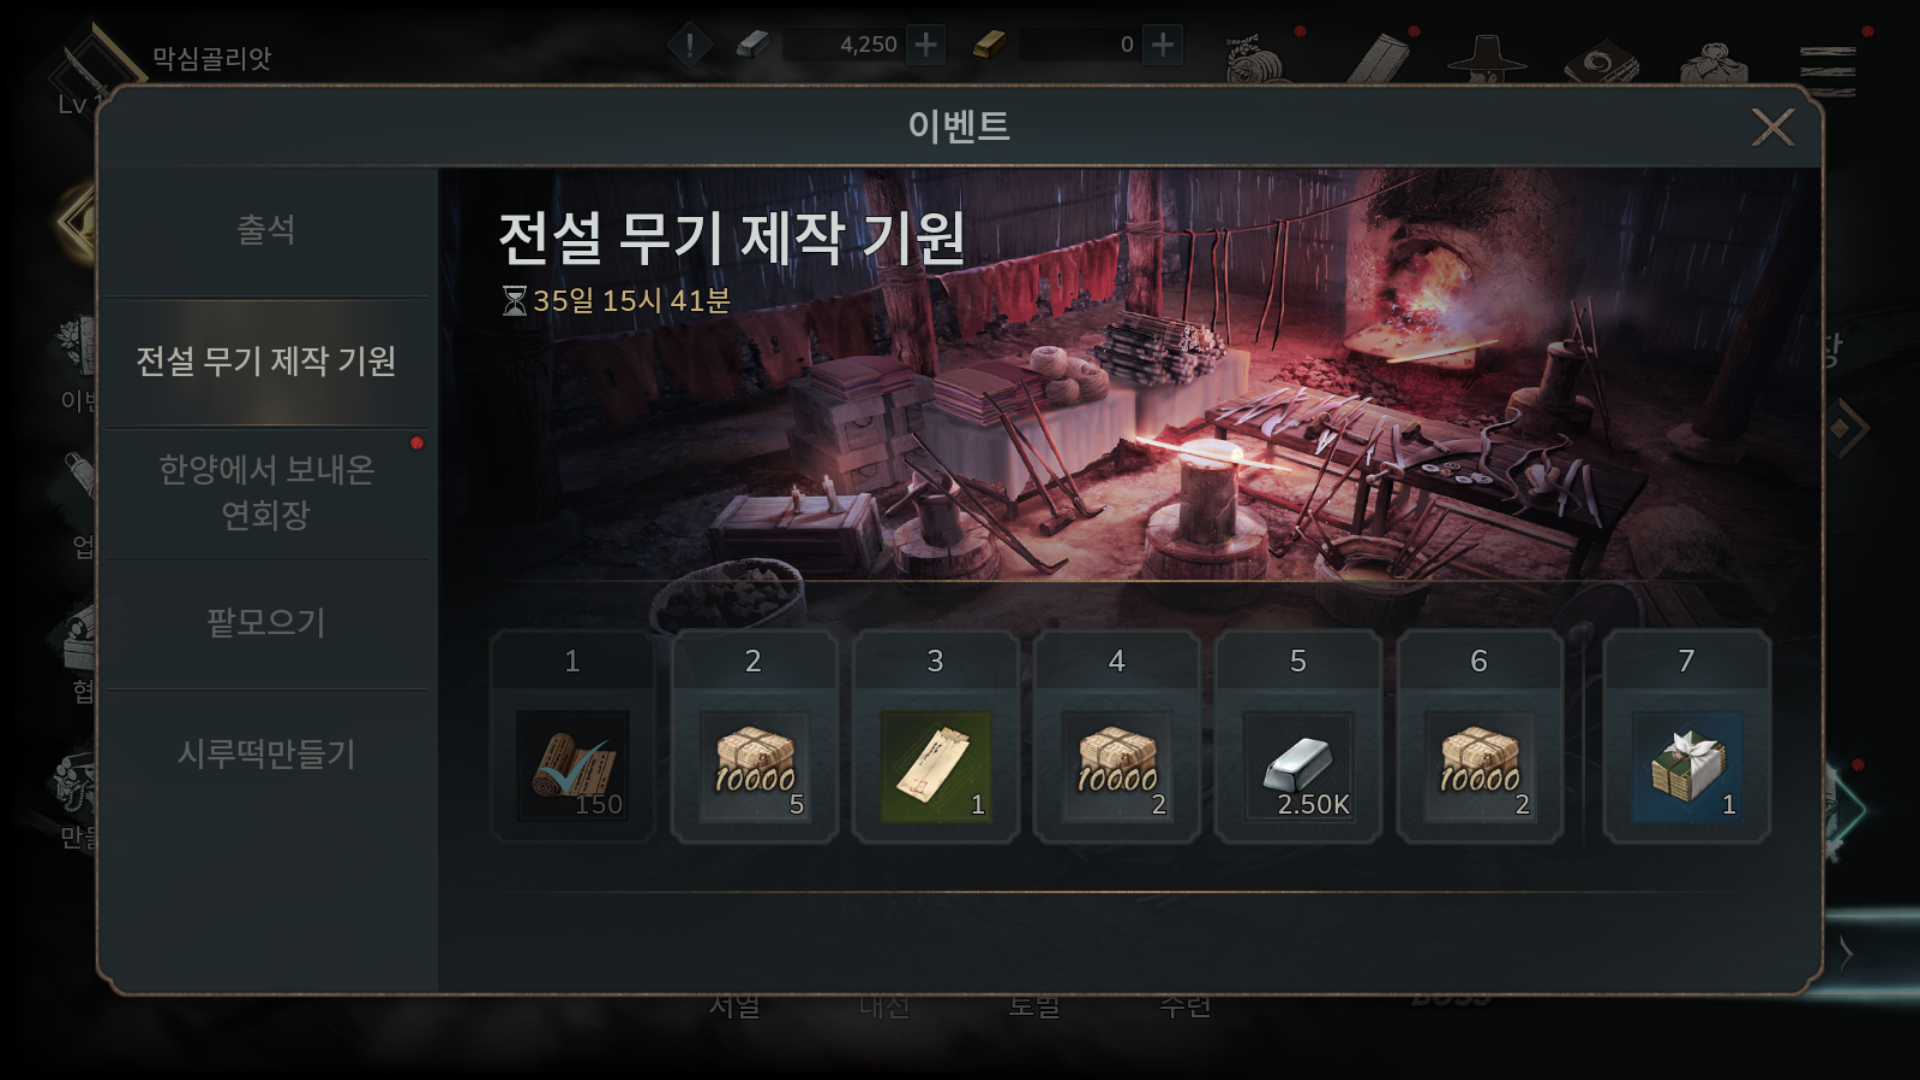Open the 출석 attendance tab
This screenshot has height=1080, width=1920.
tap(266, 230)
